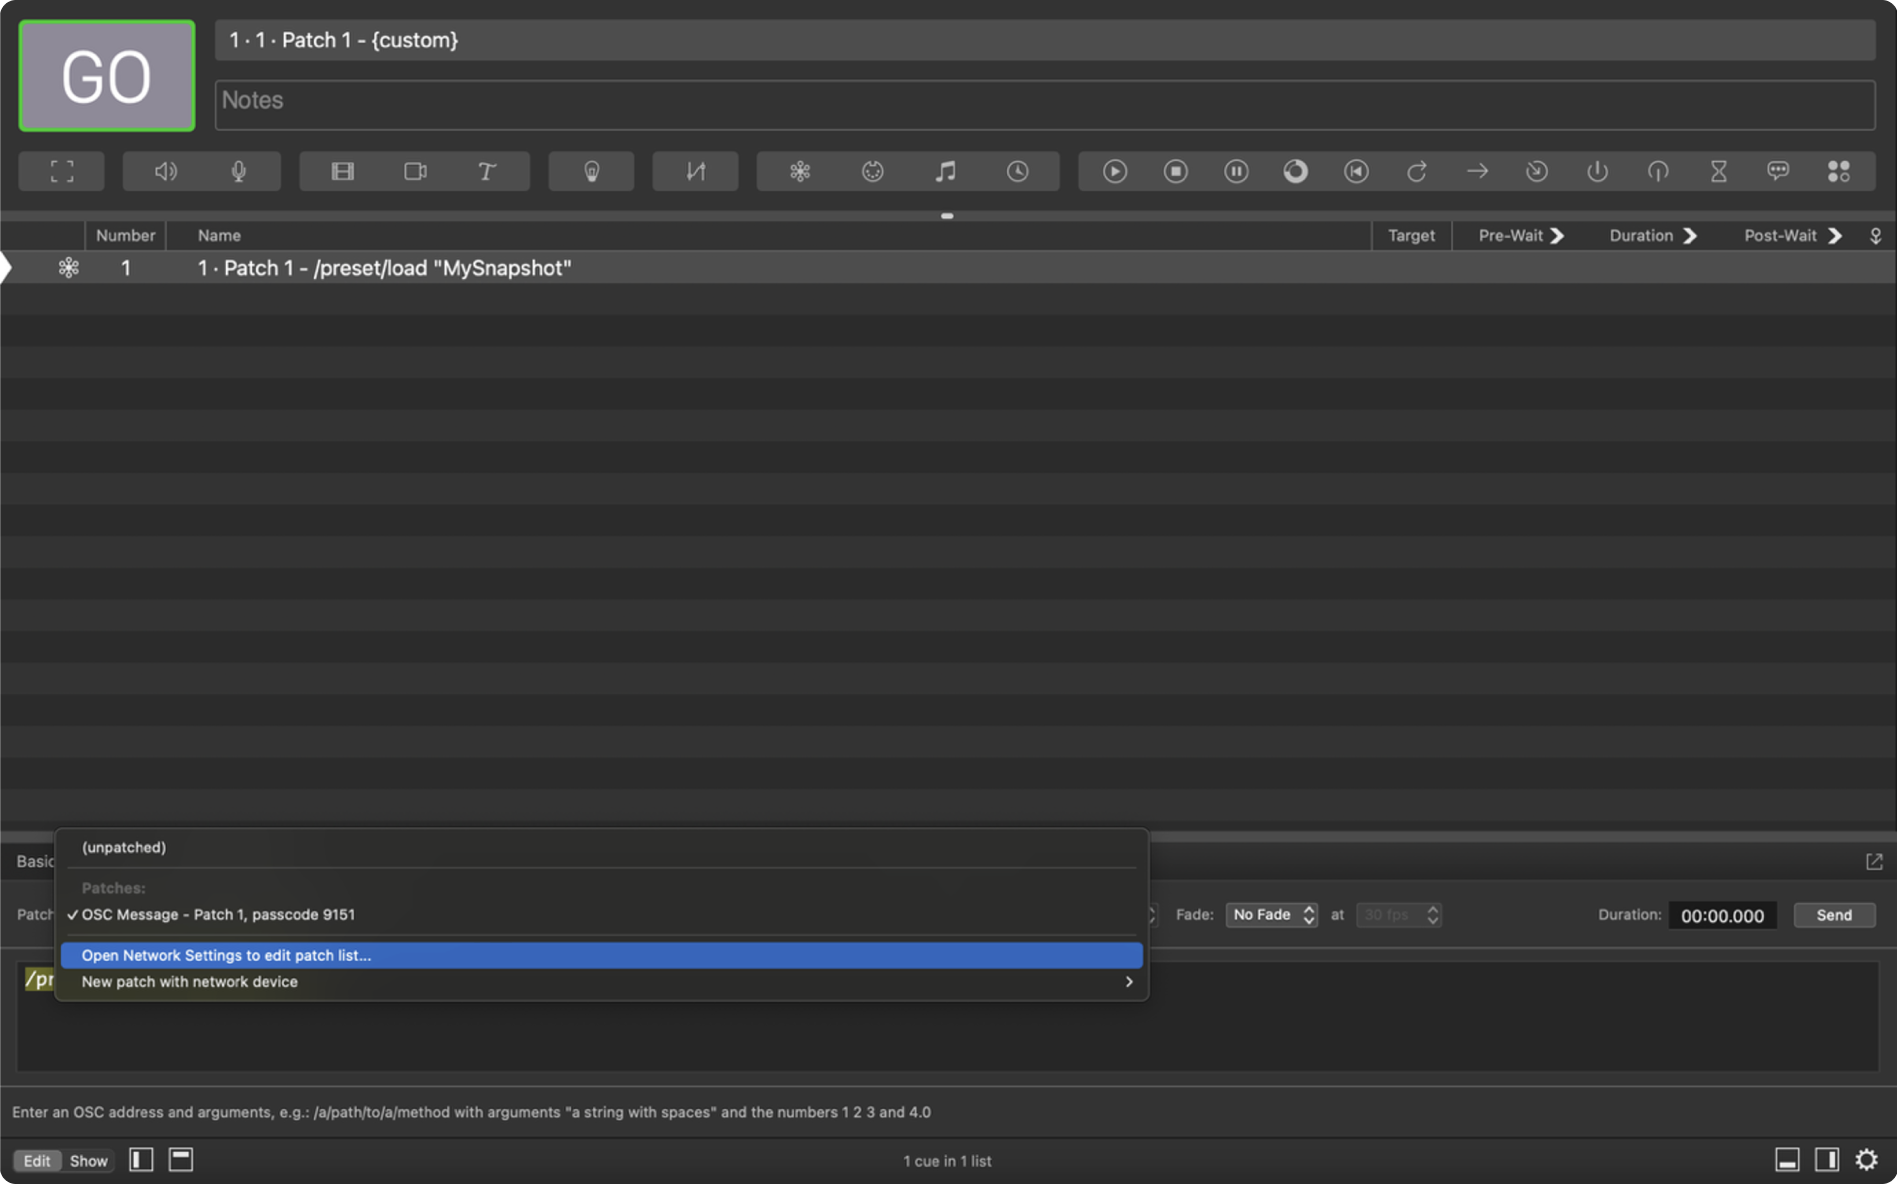Select the Timecode cue icon
1898x1184 pixels.
[1017, 170]
